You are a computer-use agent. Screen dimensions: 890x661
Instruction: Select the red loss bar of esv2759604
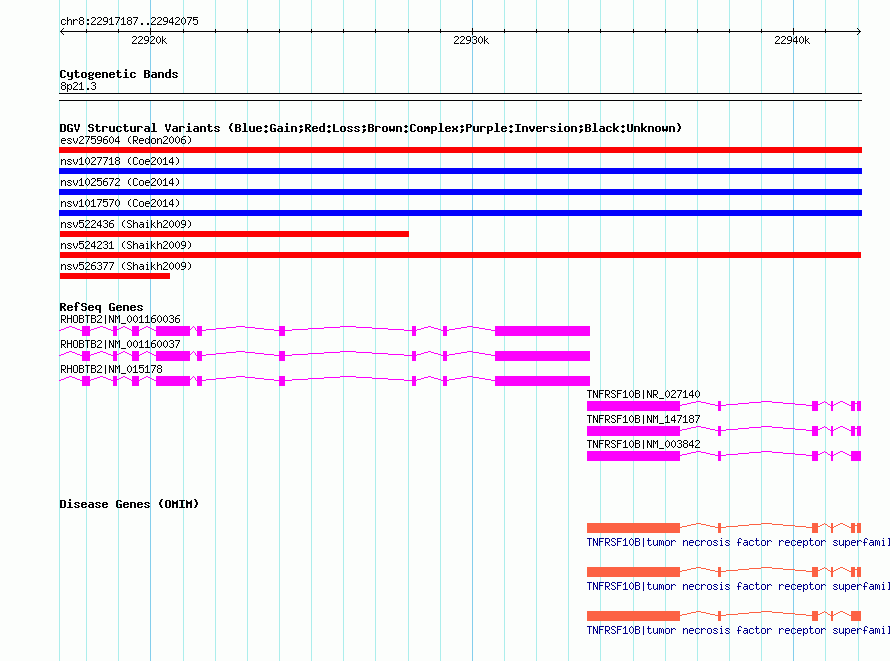[x=460, y=150]
